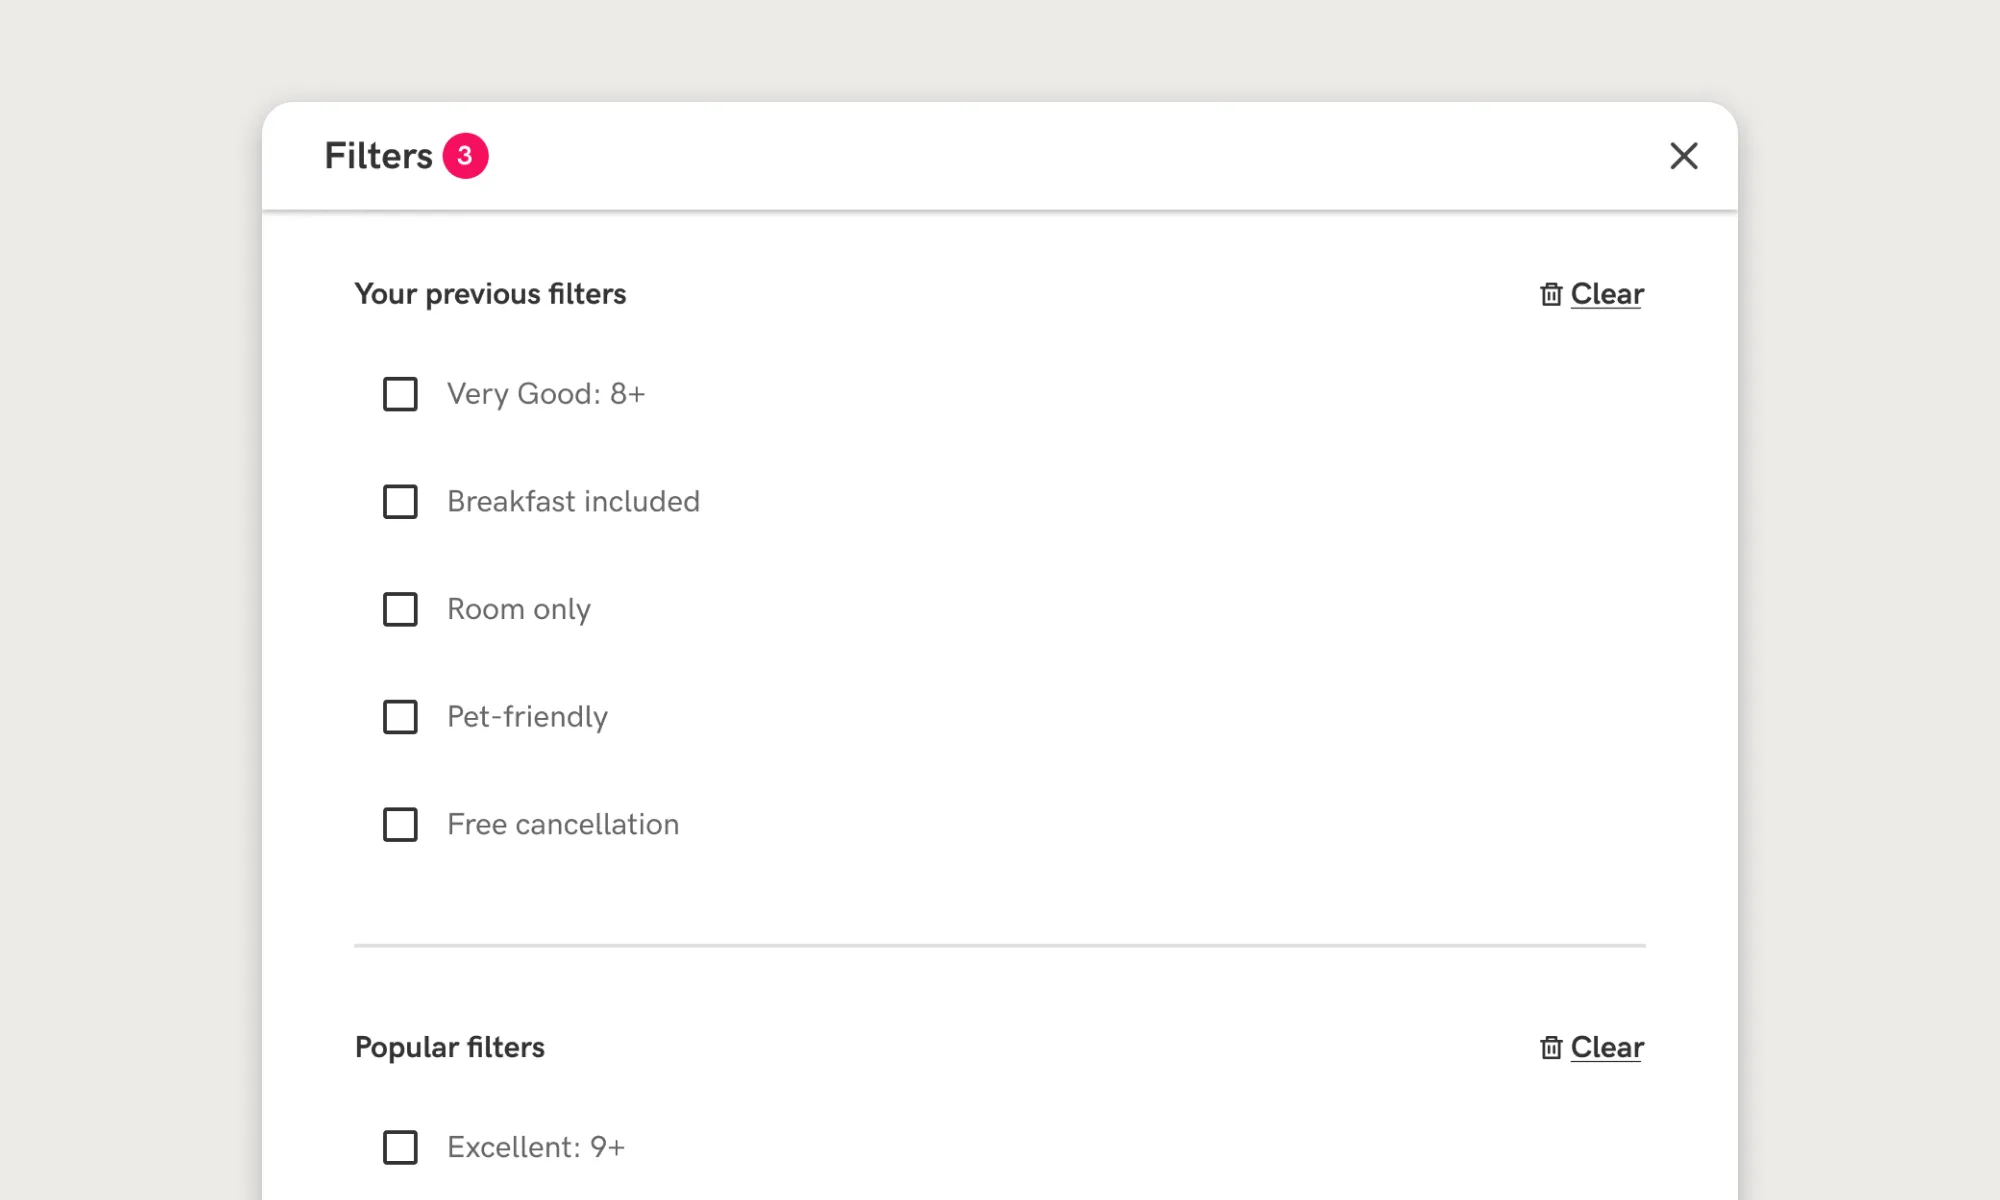Viewport: 2000px width, 1200px height.
Task: Enable the Breakfast included checkbox
Action: (400, 501)
